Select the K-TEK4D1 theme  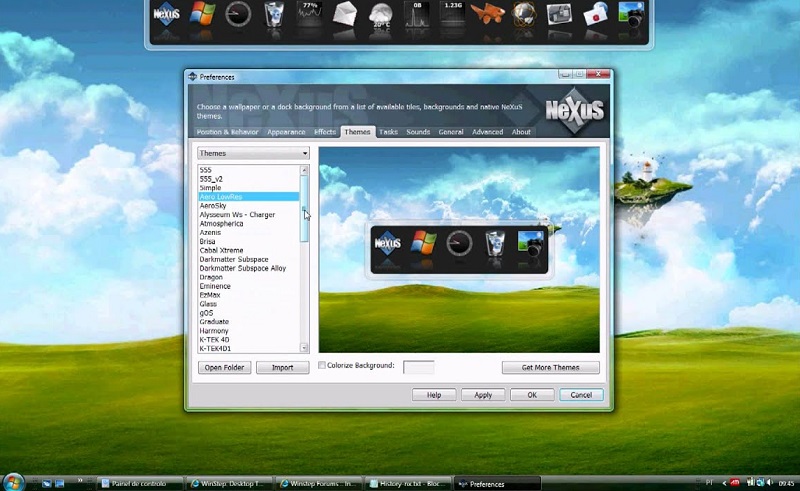pos(248,349)
